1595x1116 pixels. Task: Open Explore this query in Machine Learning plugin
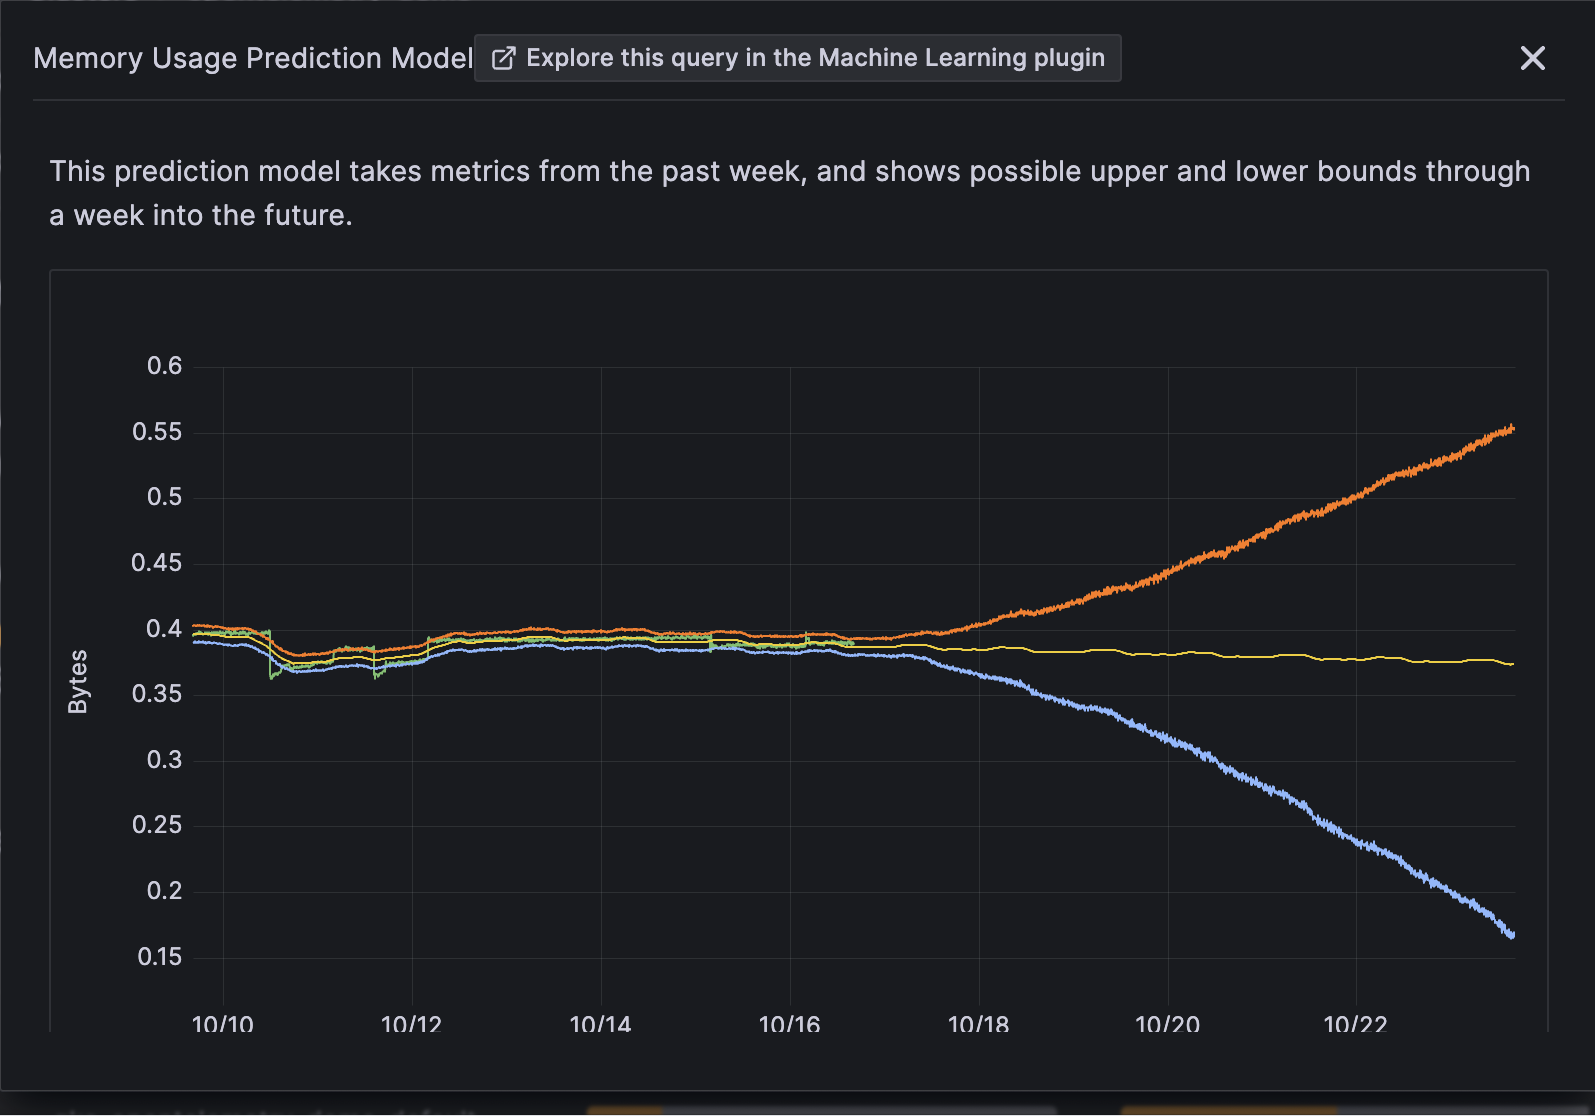click(797, 58)
